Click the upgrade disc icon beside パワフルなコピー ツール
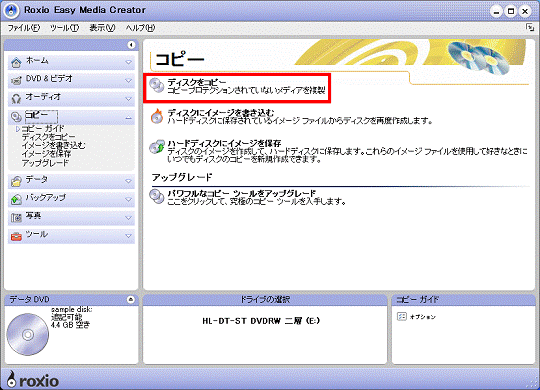The width and height of the screenshot is (540, 390). coord(157,196)
